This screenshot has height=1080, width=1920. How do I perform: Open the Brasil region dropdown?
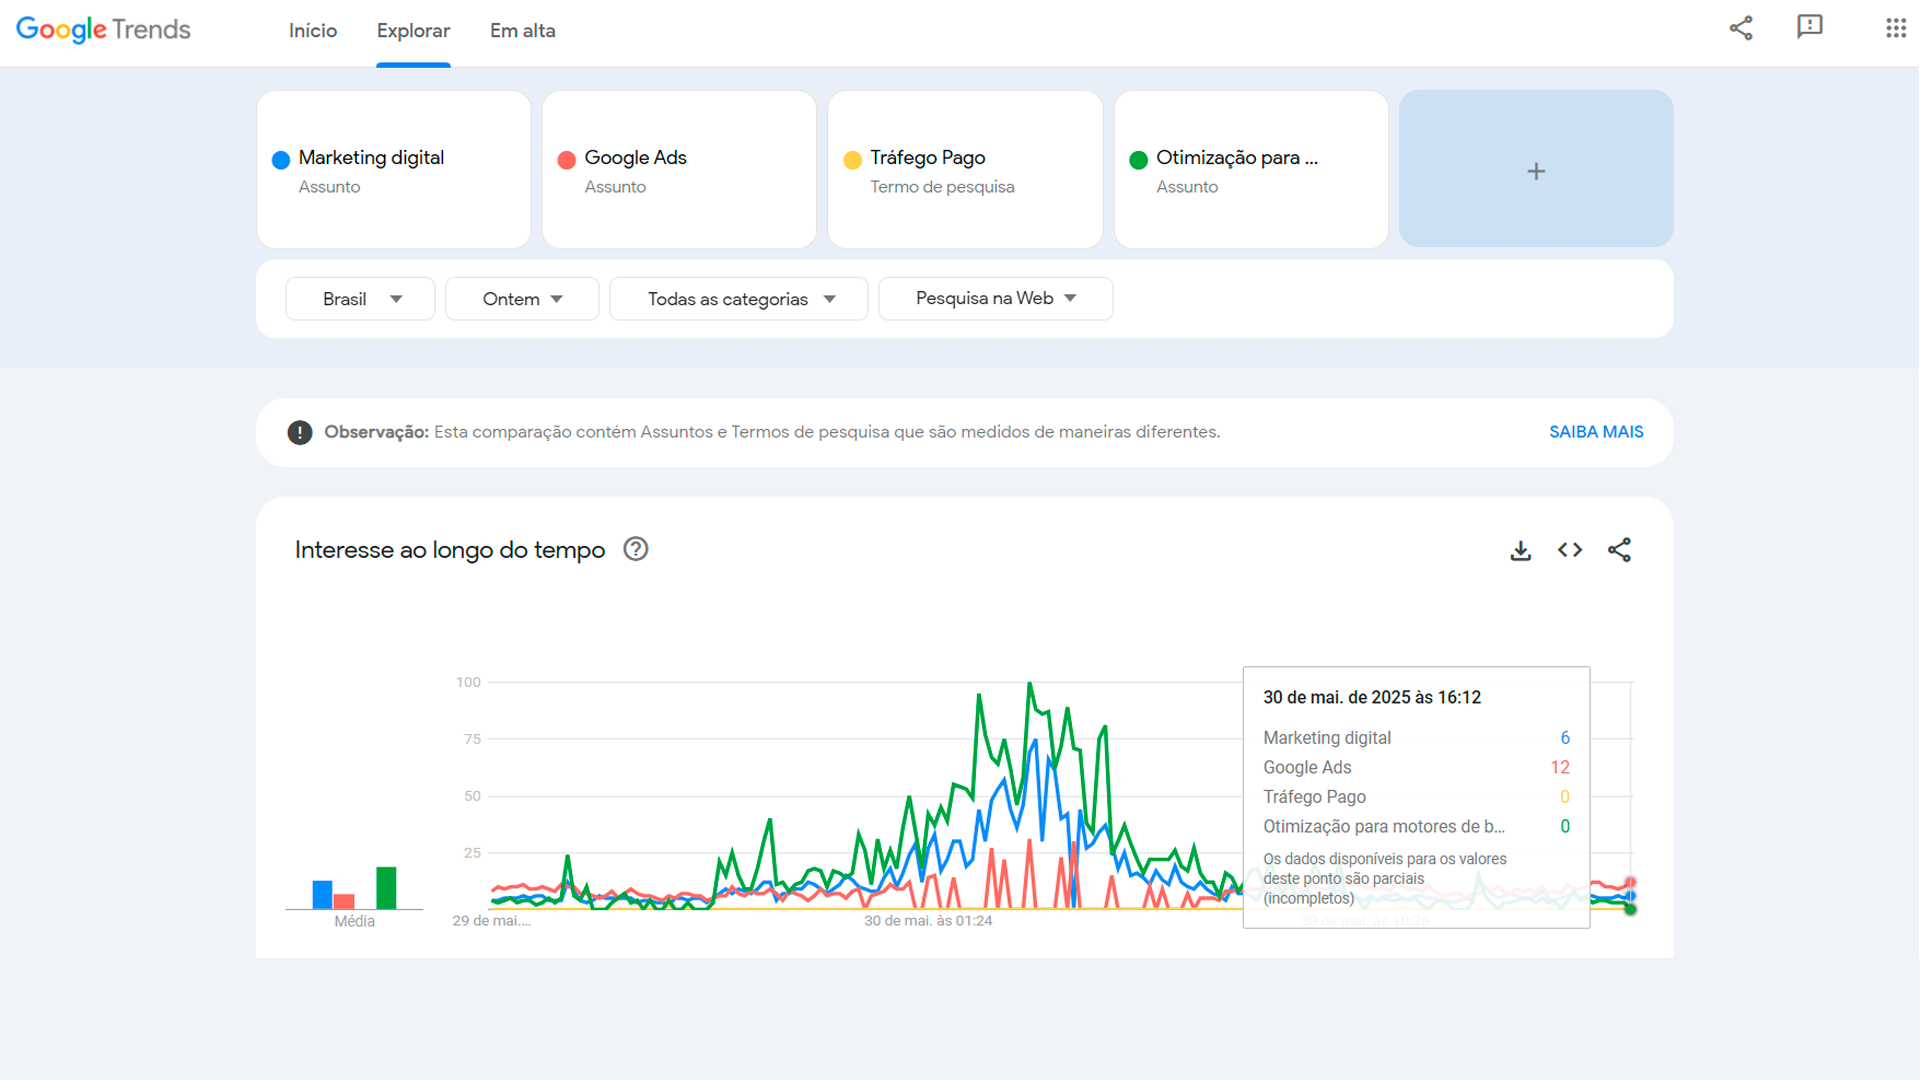[360, 299]
